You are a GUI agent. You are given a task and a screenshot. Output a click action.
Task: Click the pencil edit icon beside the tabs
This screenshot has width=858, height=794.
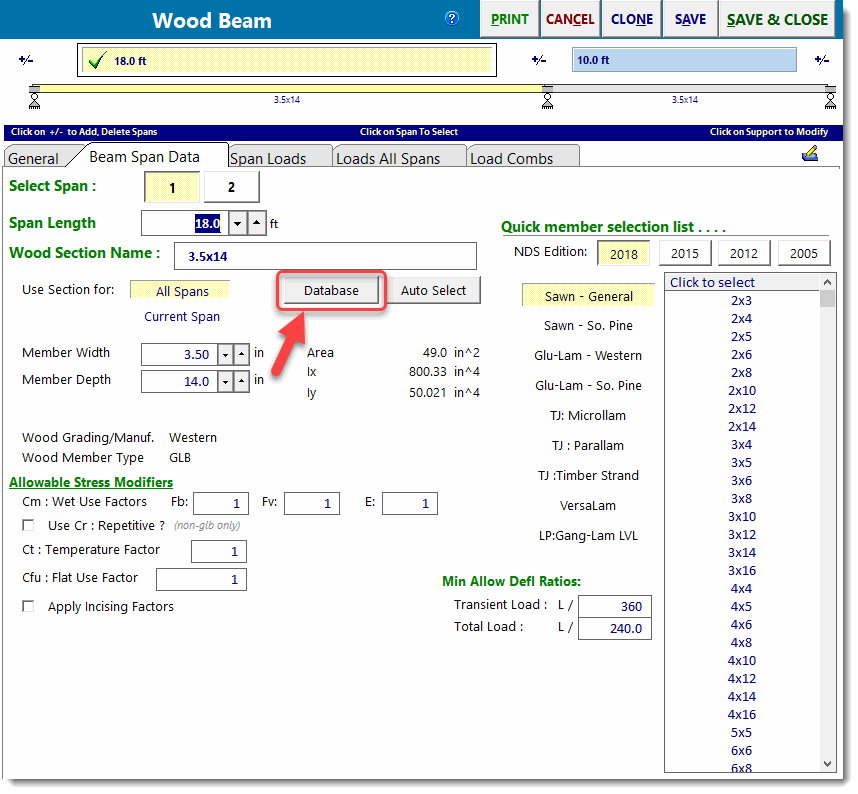tap(811, 152)
